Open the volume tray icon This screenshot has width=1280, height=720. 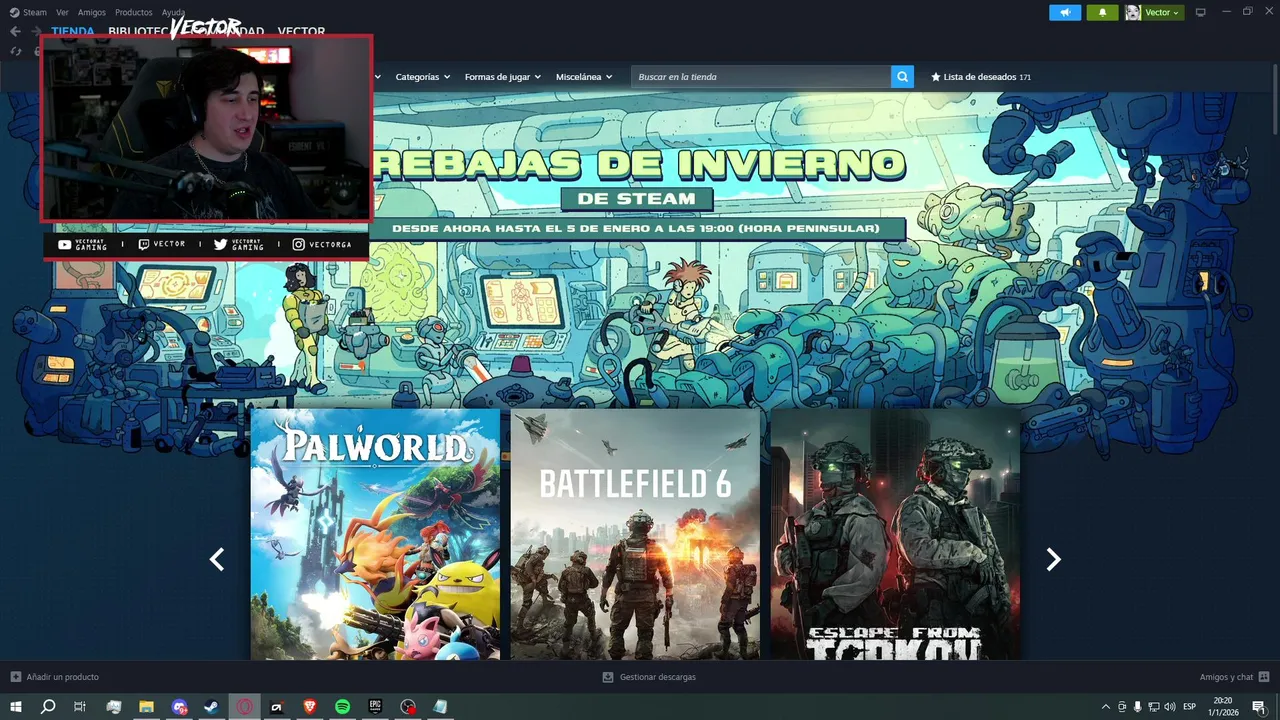pos(1170,707)
